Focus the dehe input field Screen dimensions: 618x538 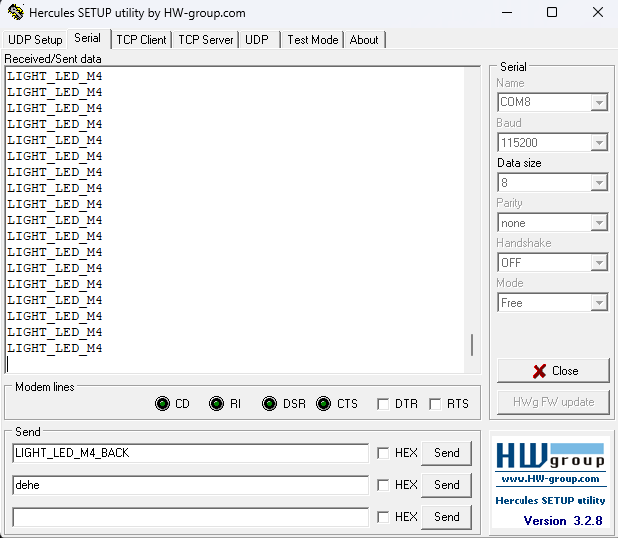point(191,485)
